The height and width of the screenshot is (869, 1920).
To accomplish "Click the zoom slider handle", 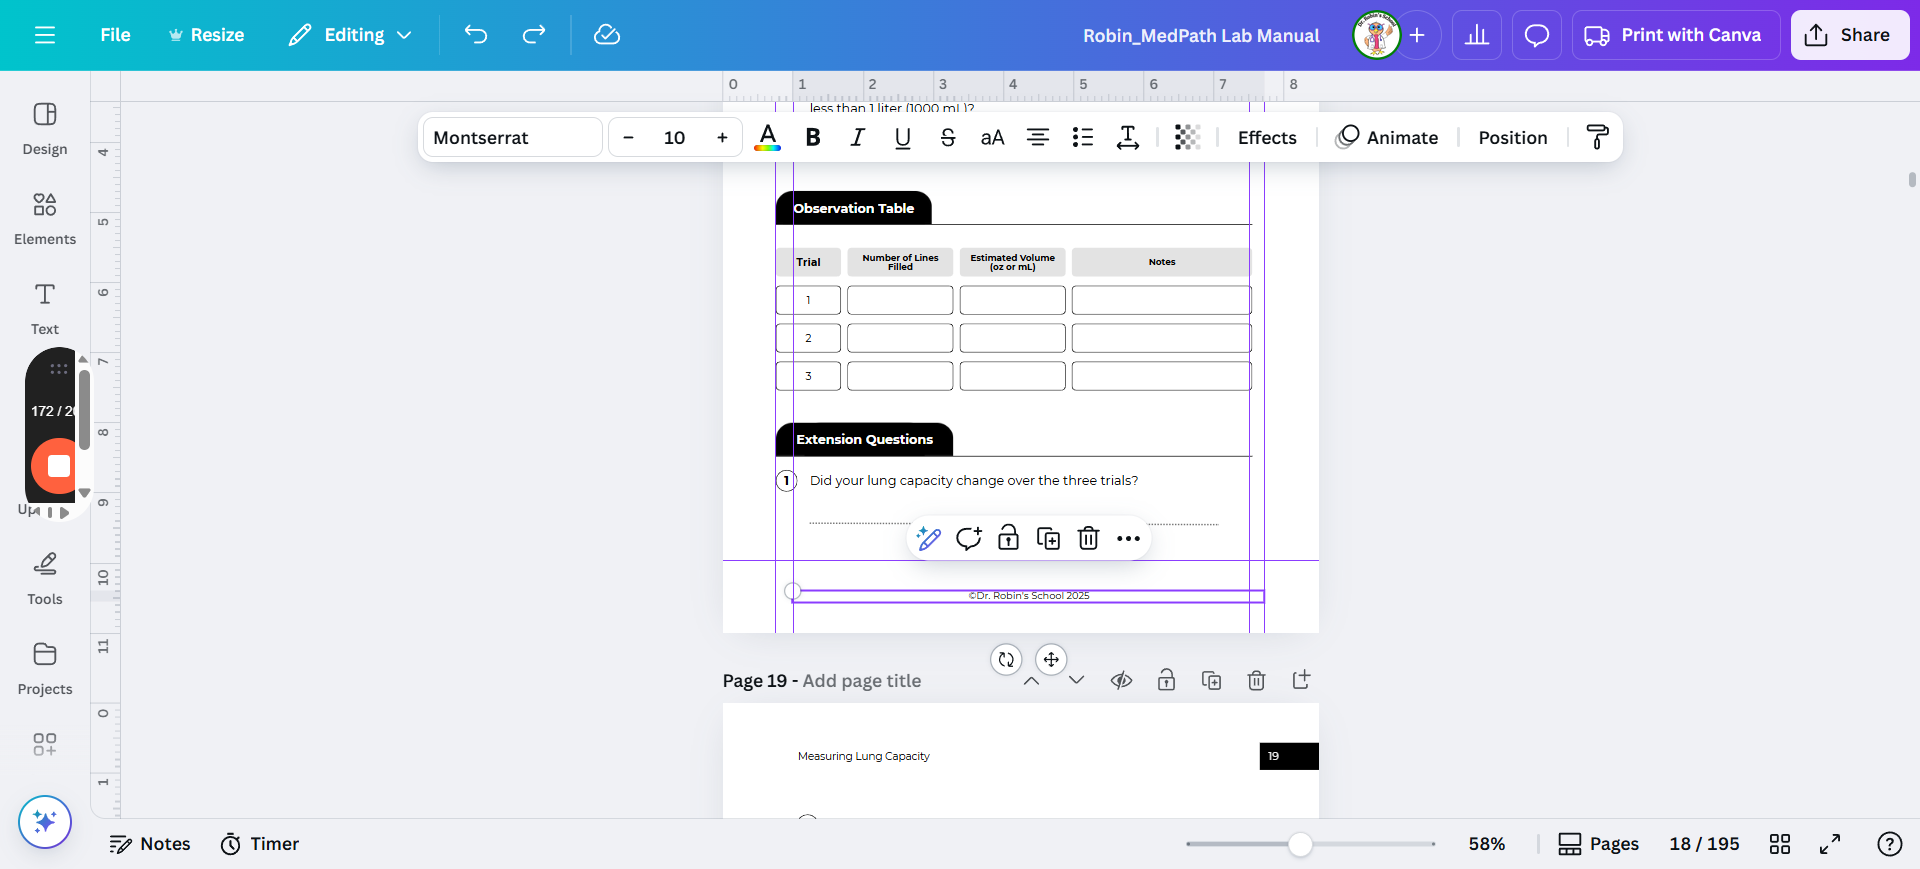I will pos(1299,844).
